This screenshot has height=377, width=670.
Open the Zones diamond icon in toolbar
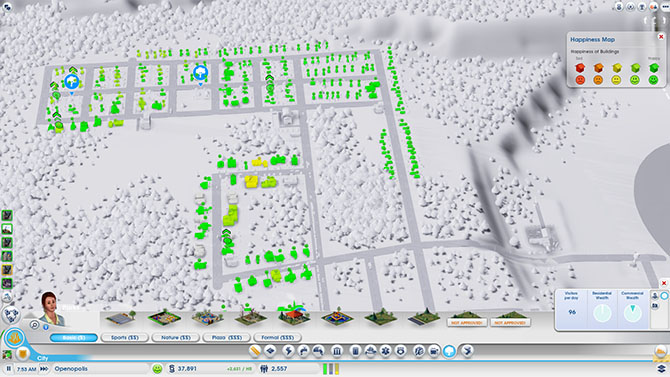coord(271,351)
